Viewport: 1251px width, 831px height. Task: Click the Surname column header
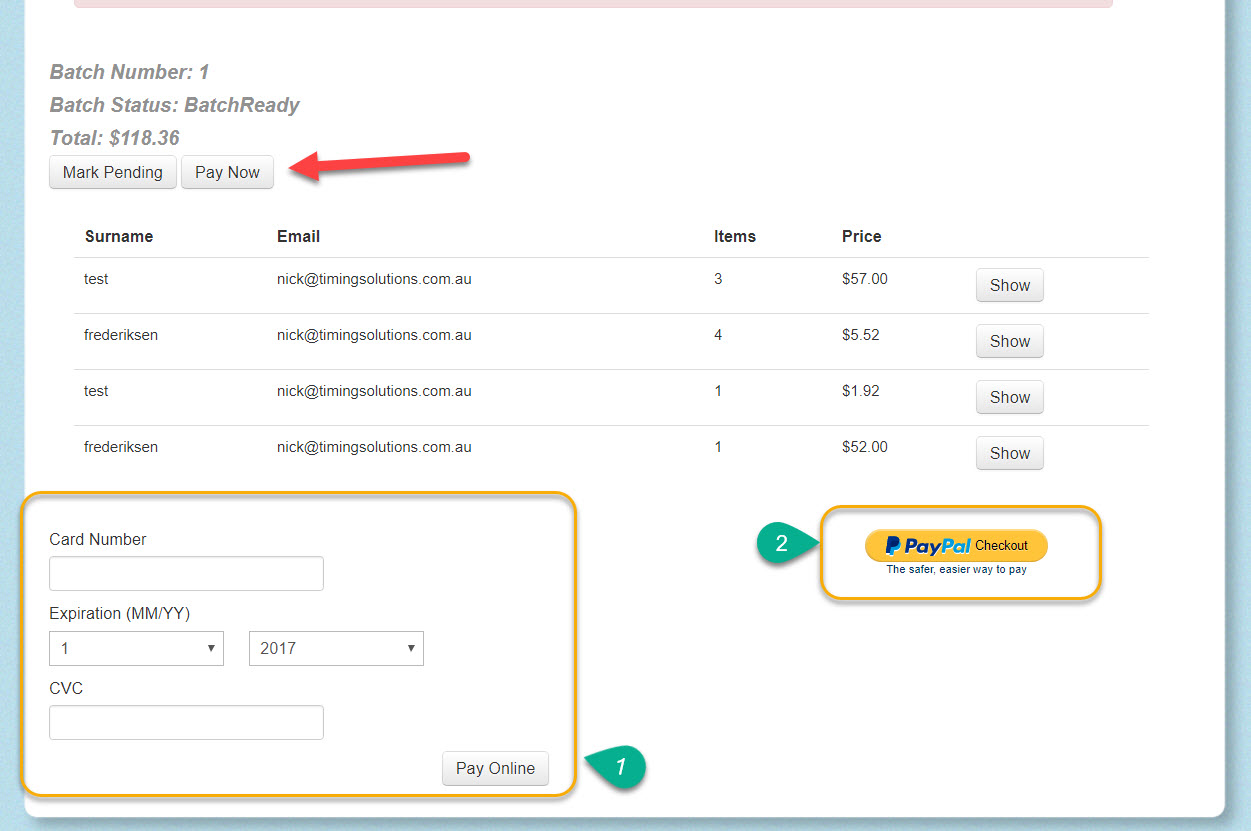click(119, 237)
